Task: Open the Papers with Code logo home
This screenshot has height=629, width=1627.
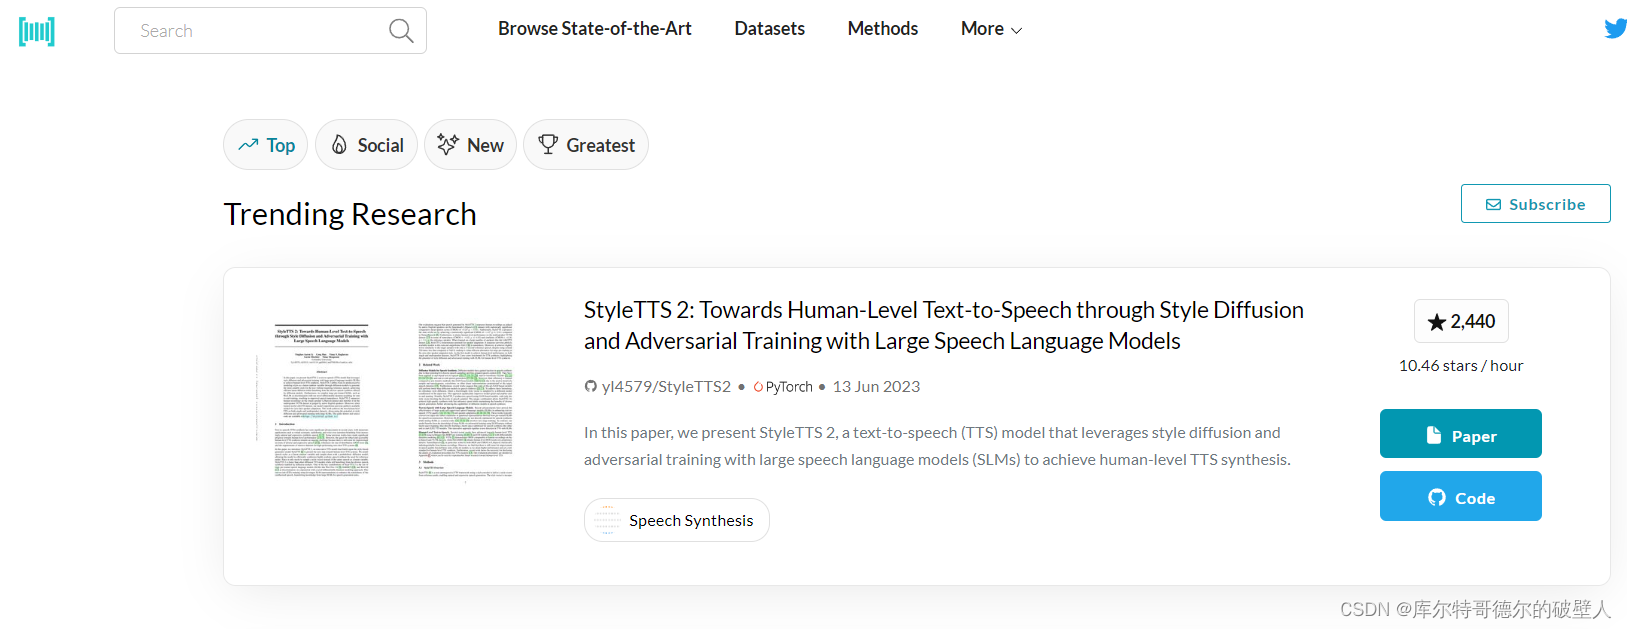Action: pyautogui.click(x=37, y=31)
